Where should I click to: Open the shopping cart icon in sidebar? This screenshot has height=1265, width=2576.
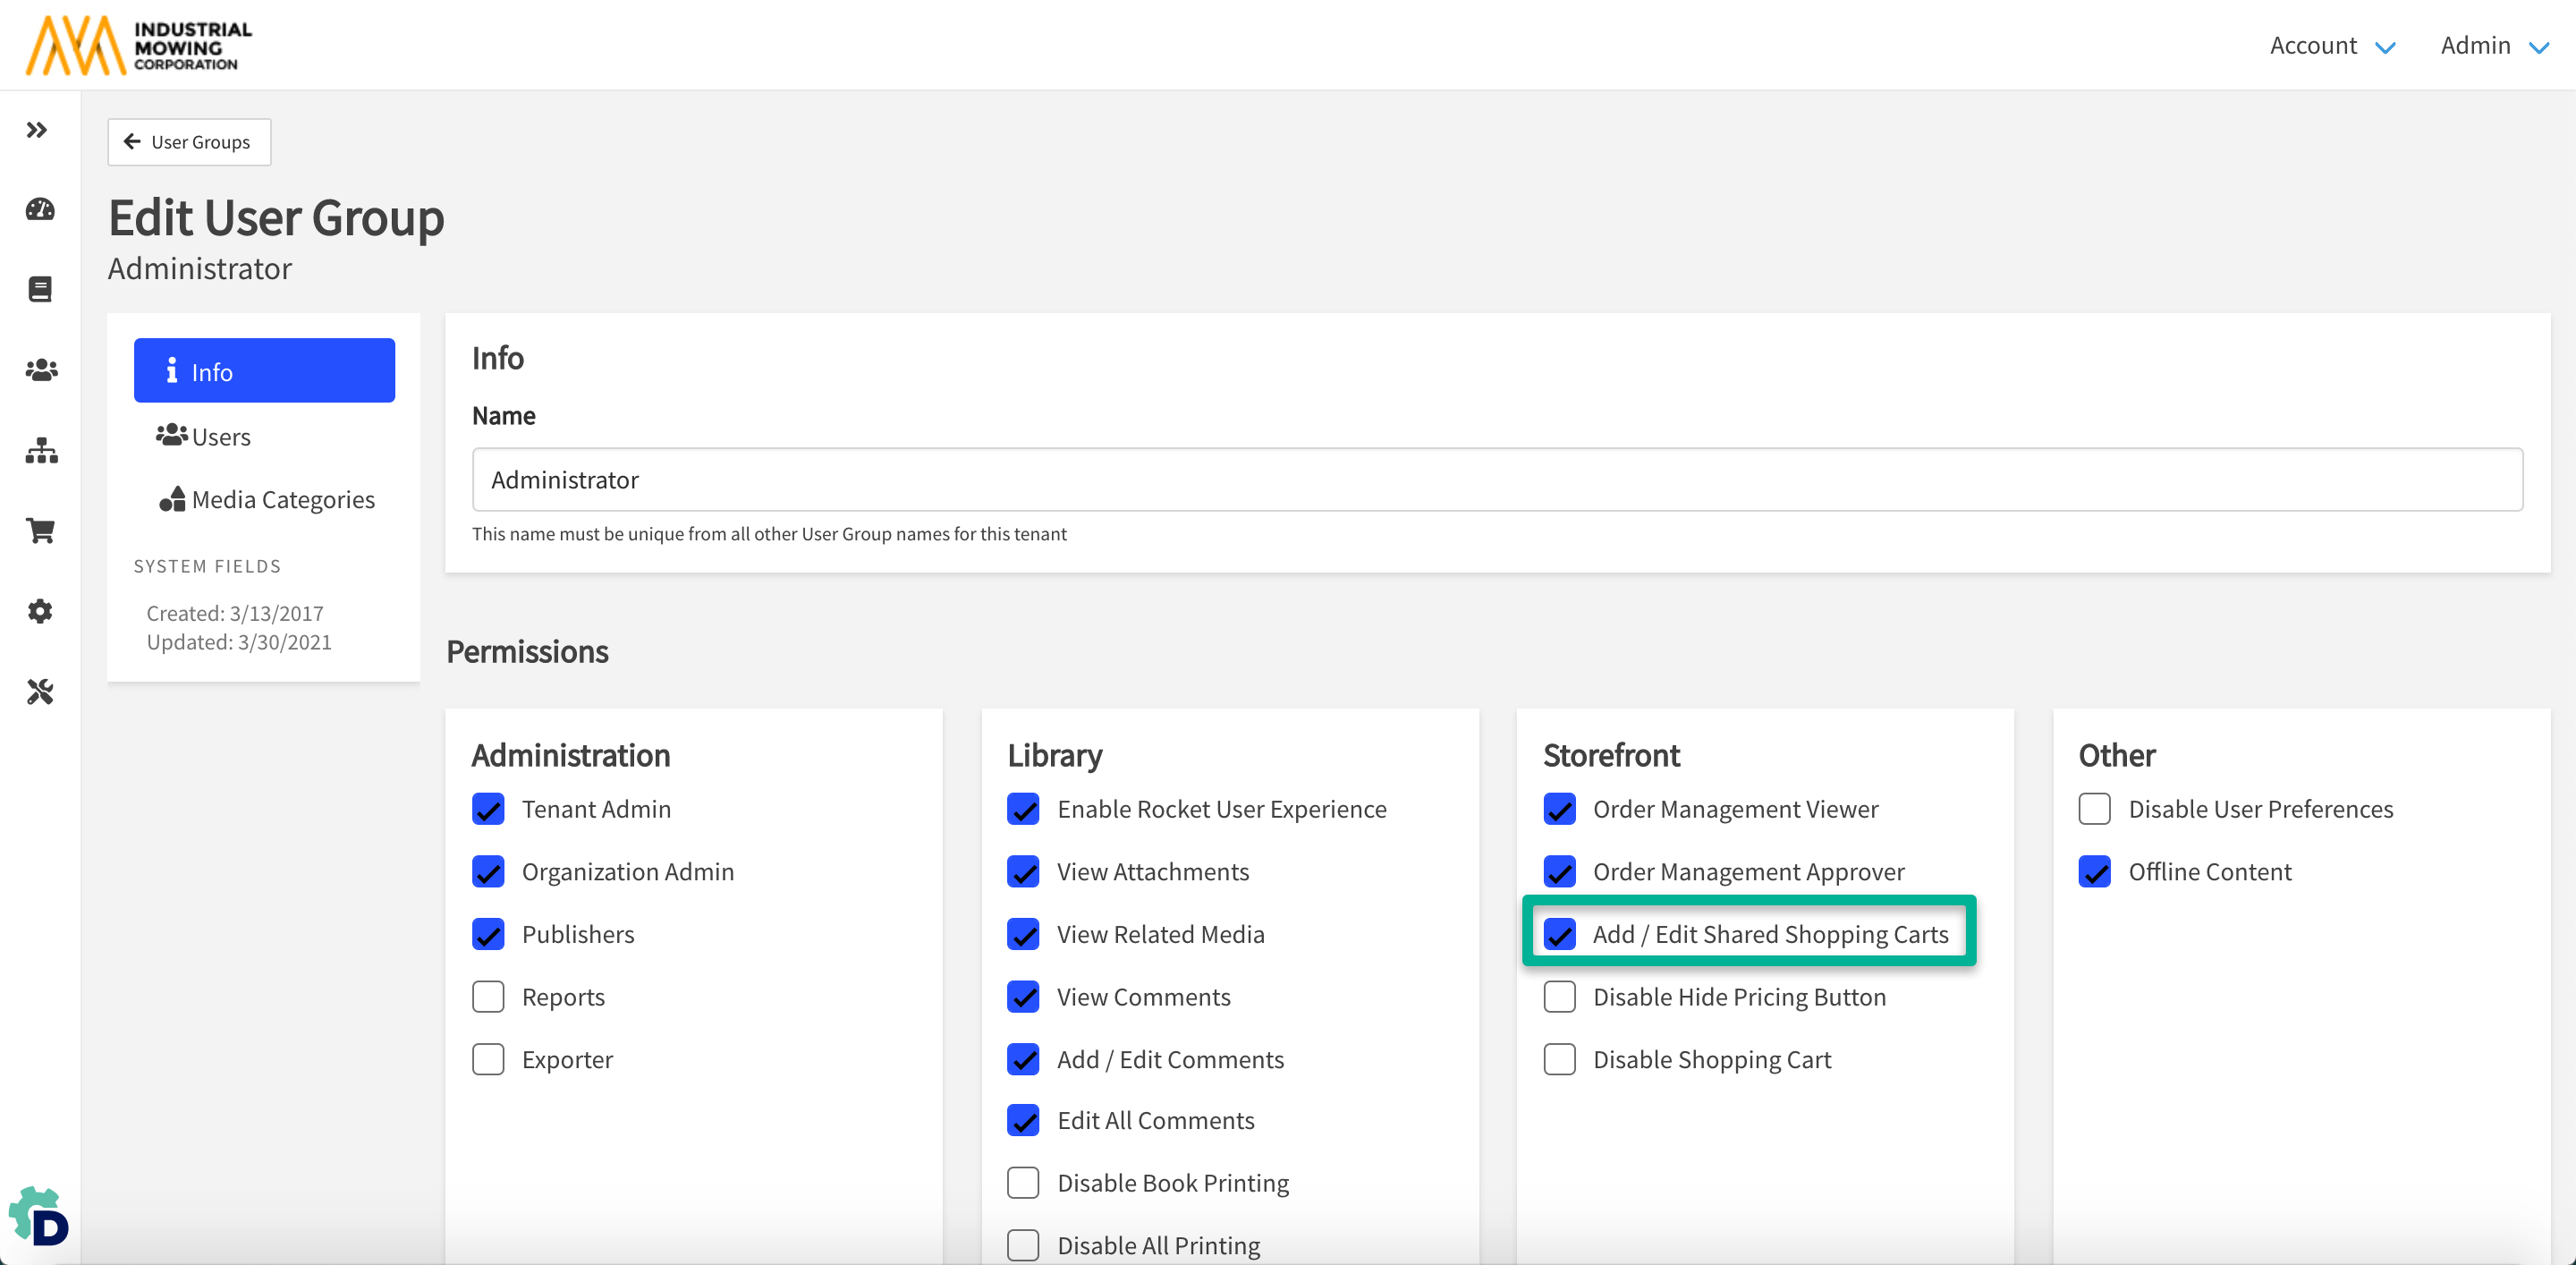40,531
